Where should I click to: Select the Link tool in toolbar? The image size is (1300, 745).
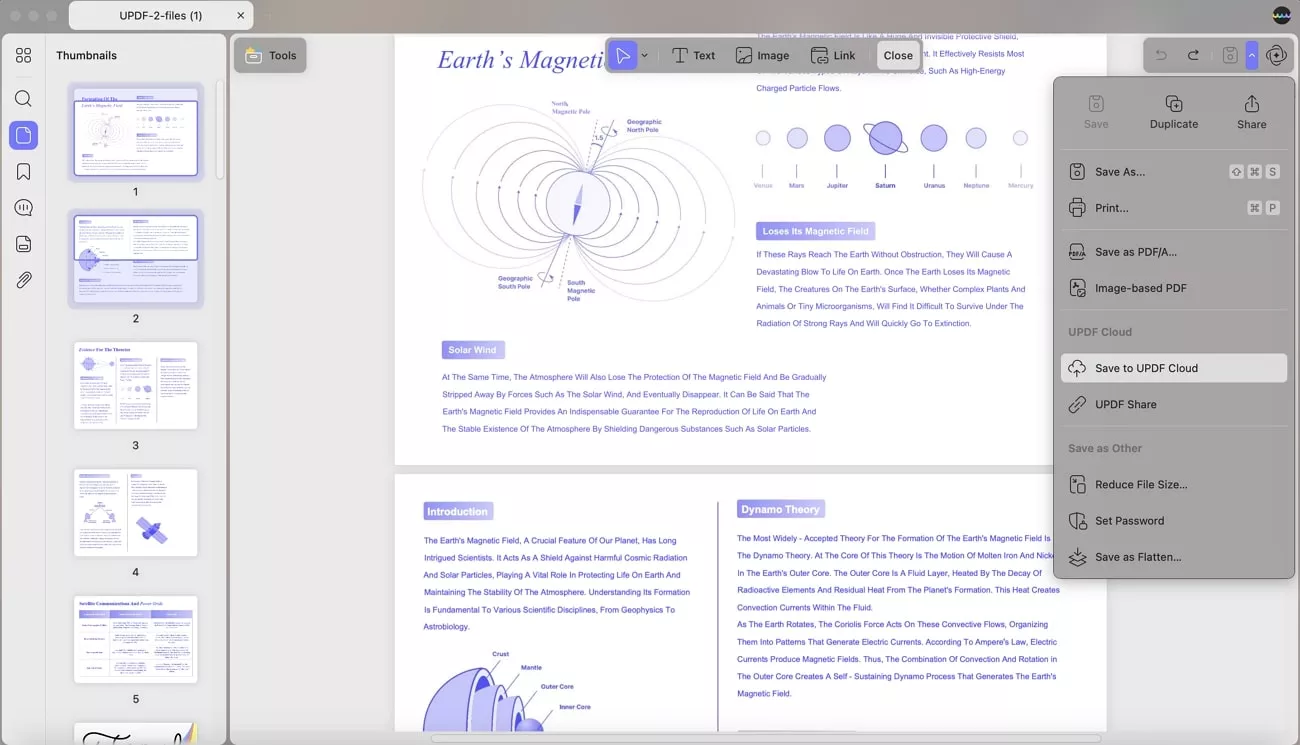[833, 56]
